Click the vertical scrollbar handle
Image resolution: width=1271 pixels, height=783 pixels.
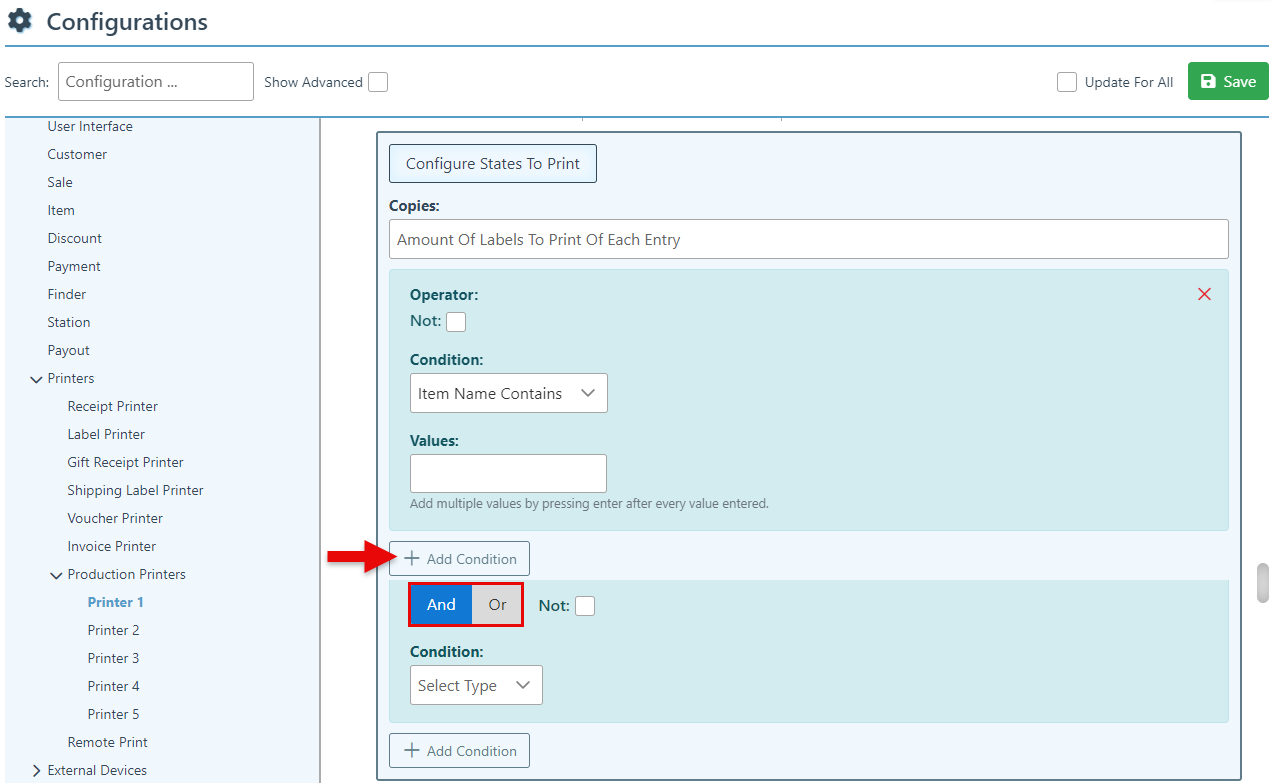point(1262,583)
